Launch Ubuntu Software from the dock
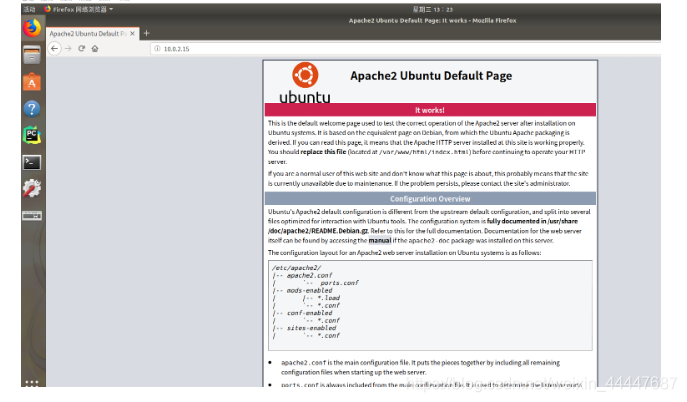The height and width of the screenshot is (402, 687). (32, 82)
